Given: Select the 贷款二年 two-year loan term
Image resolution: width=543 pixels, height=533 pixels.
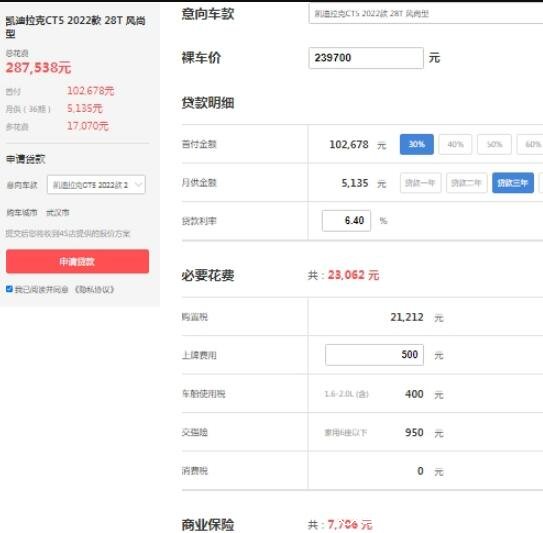Looking at the screenshot, I should pos(466,183).
